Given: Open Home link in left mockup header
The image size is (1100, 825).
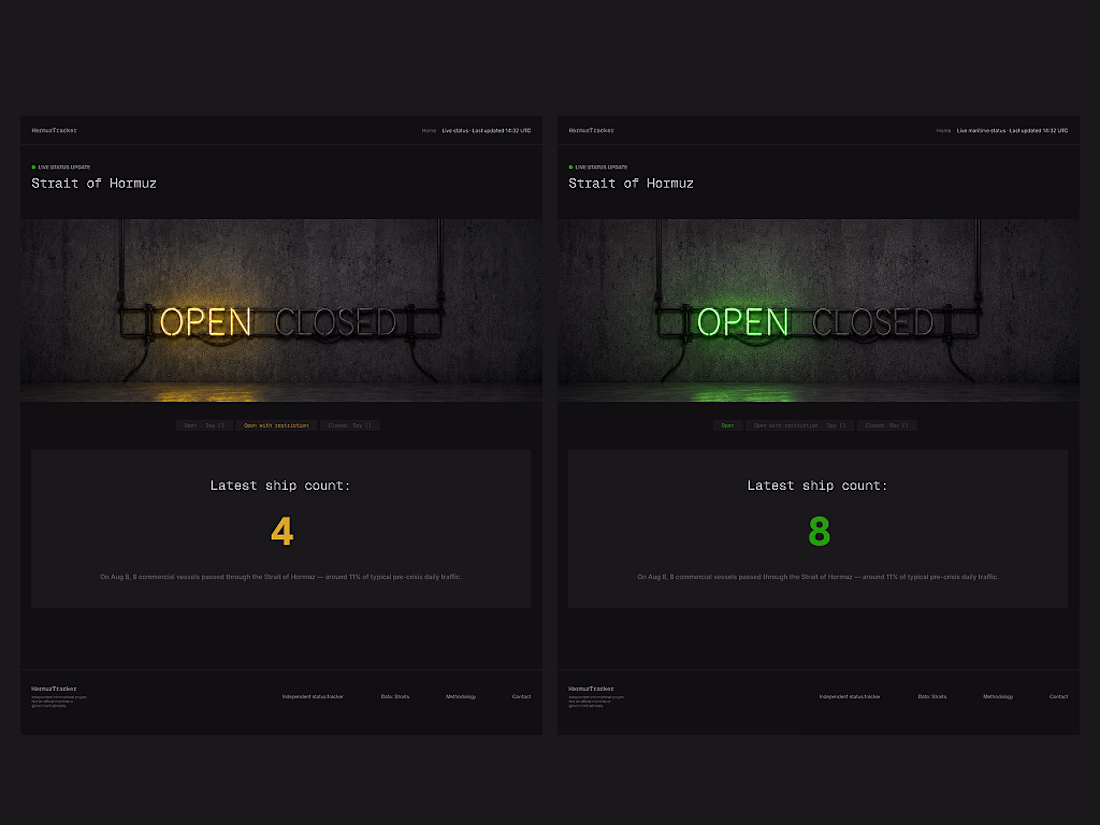Looking at the screenshot, I should click(x=429, y=130).
